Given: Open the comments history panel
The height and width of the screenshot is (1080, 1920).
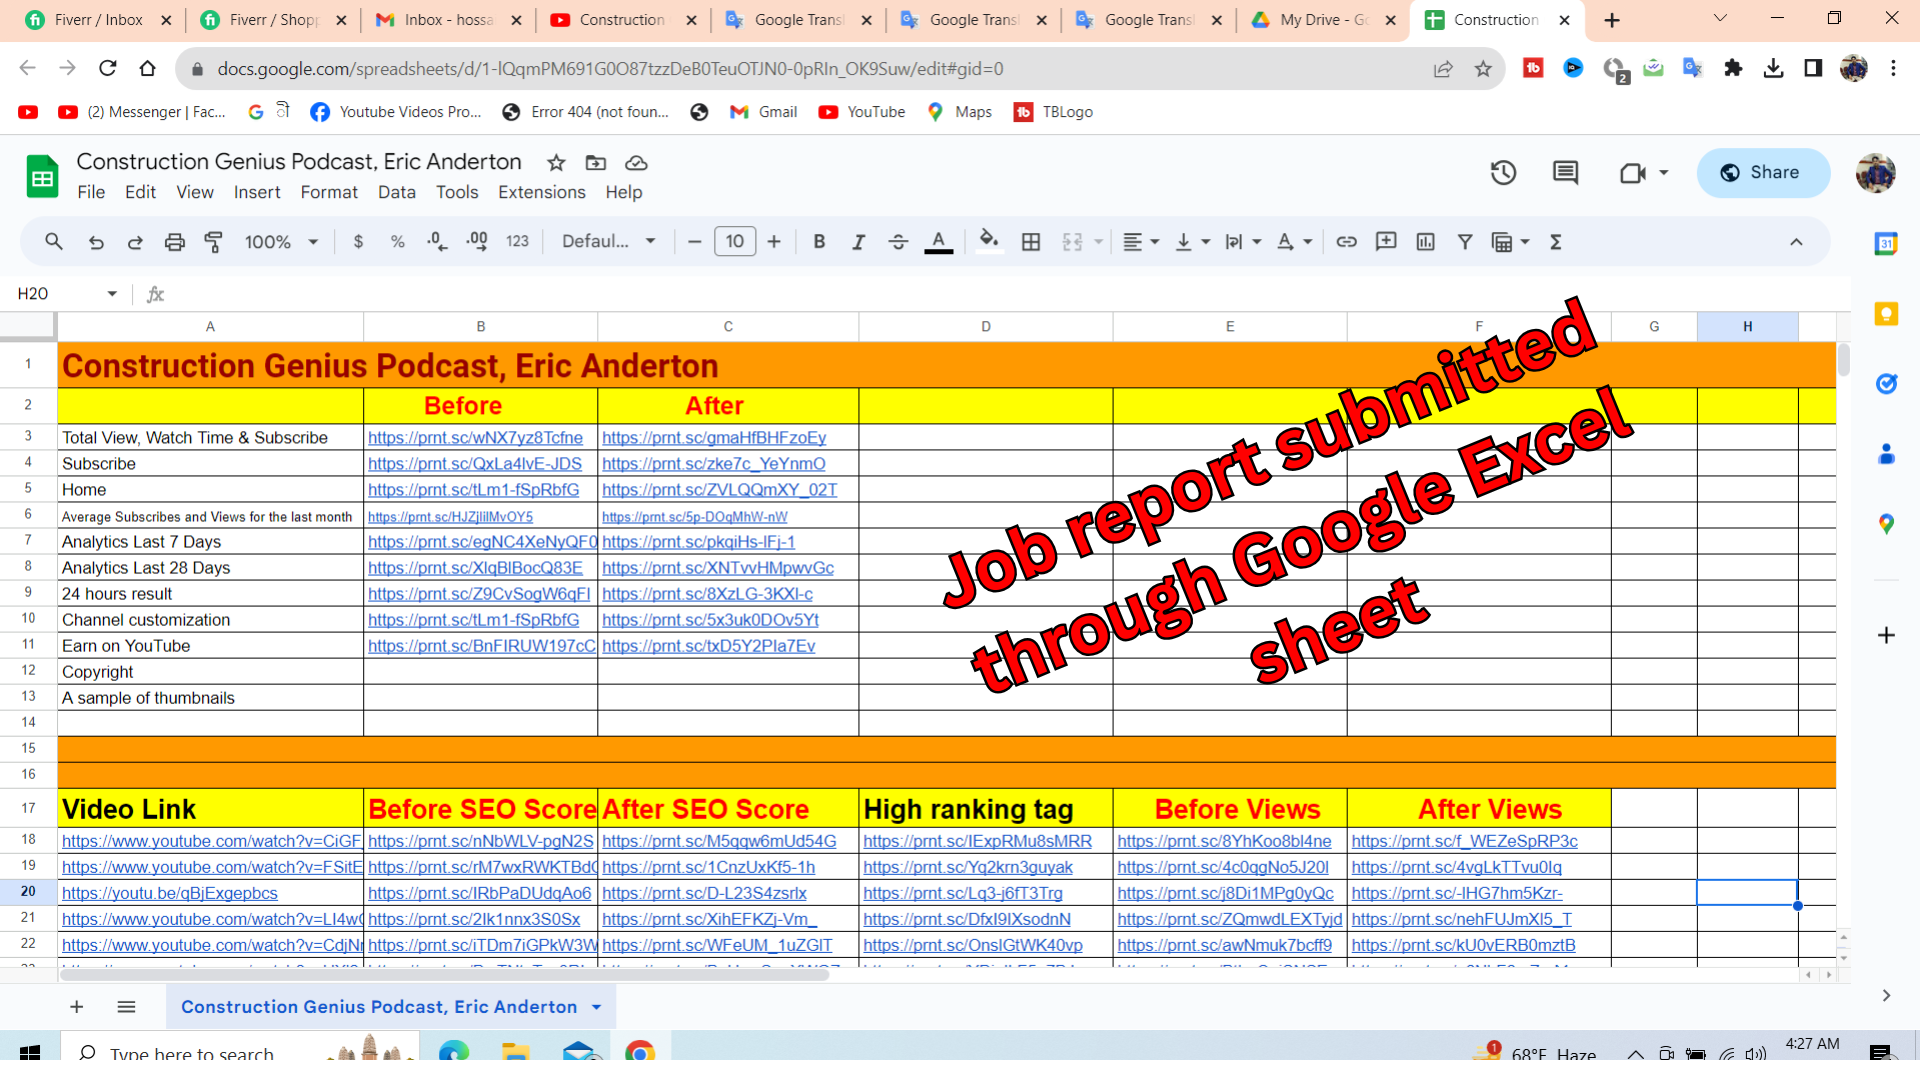Looking at the screenshot, I should coord(1565,173).
